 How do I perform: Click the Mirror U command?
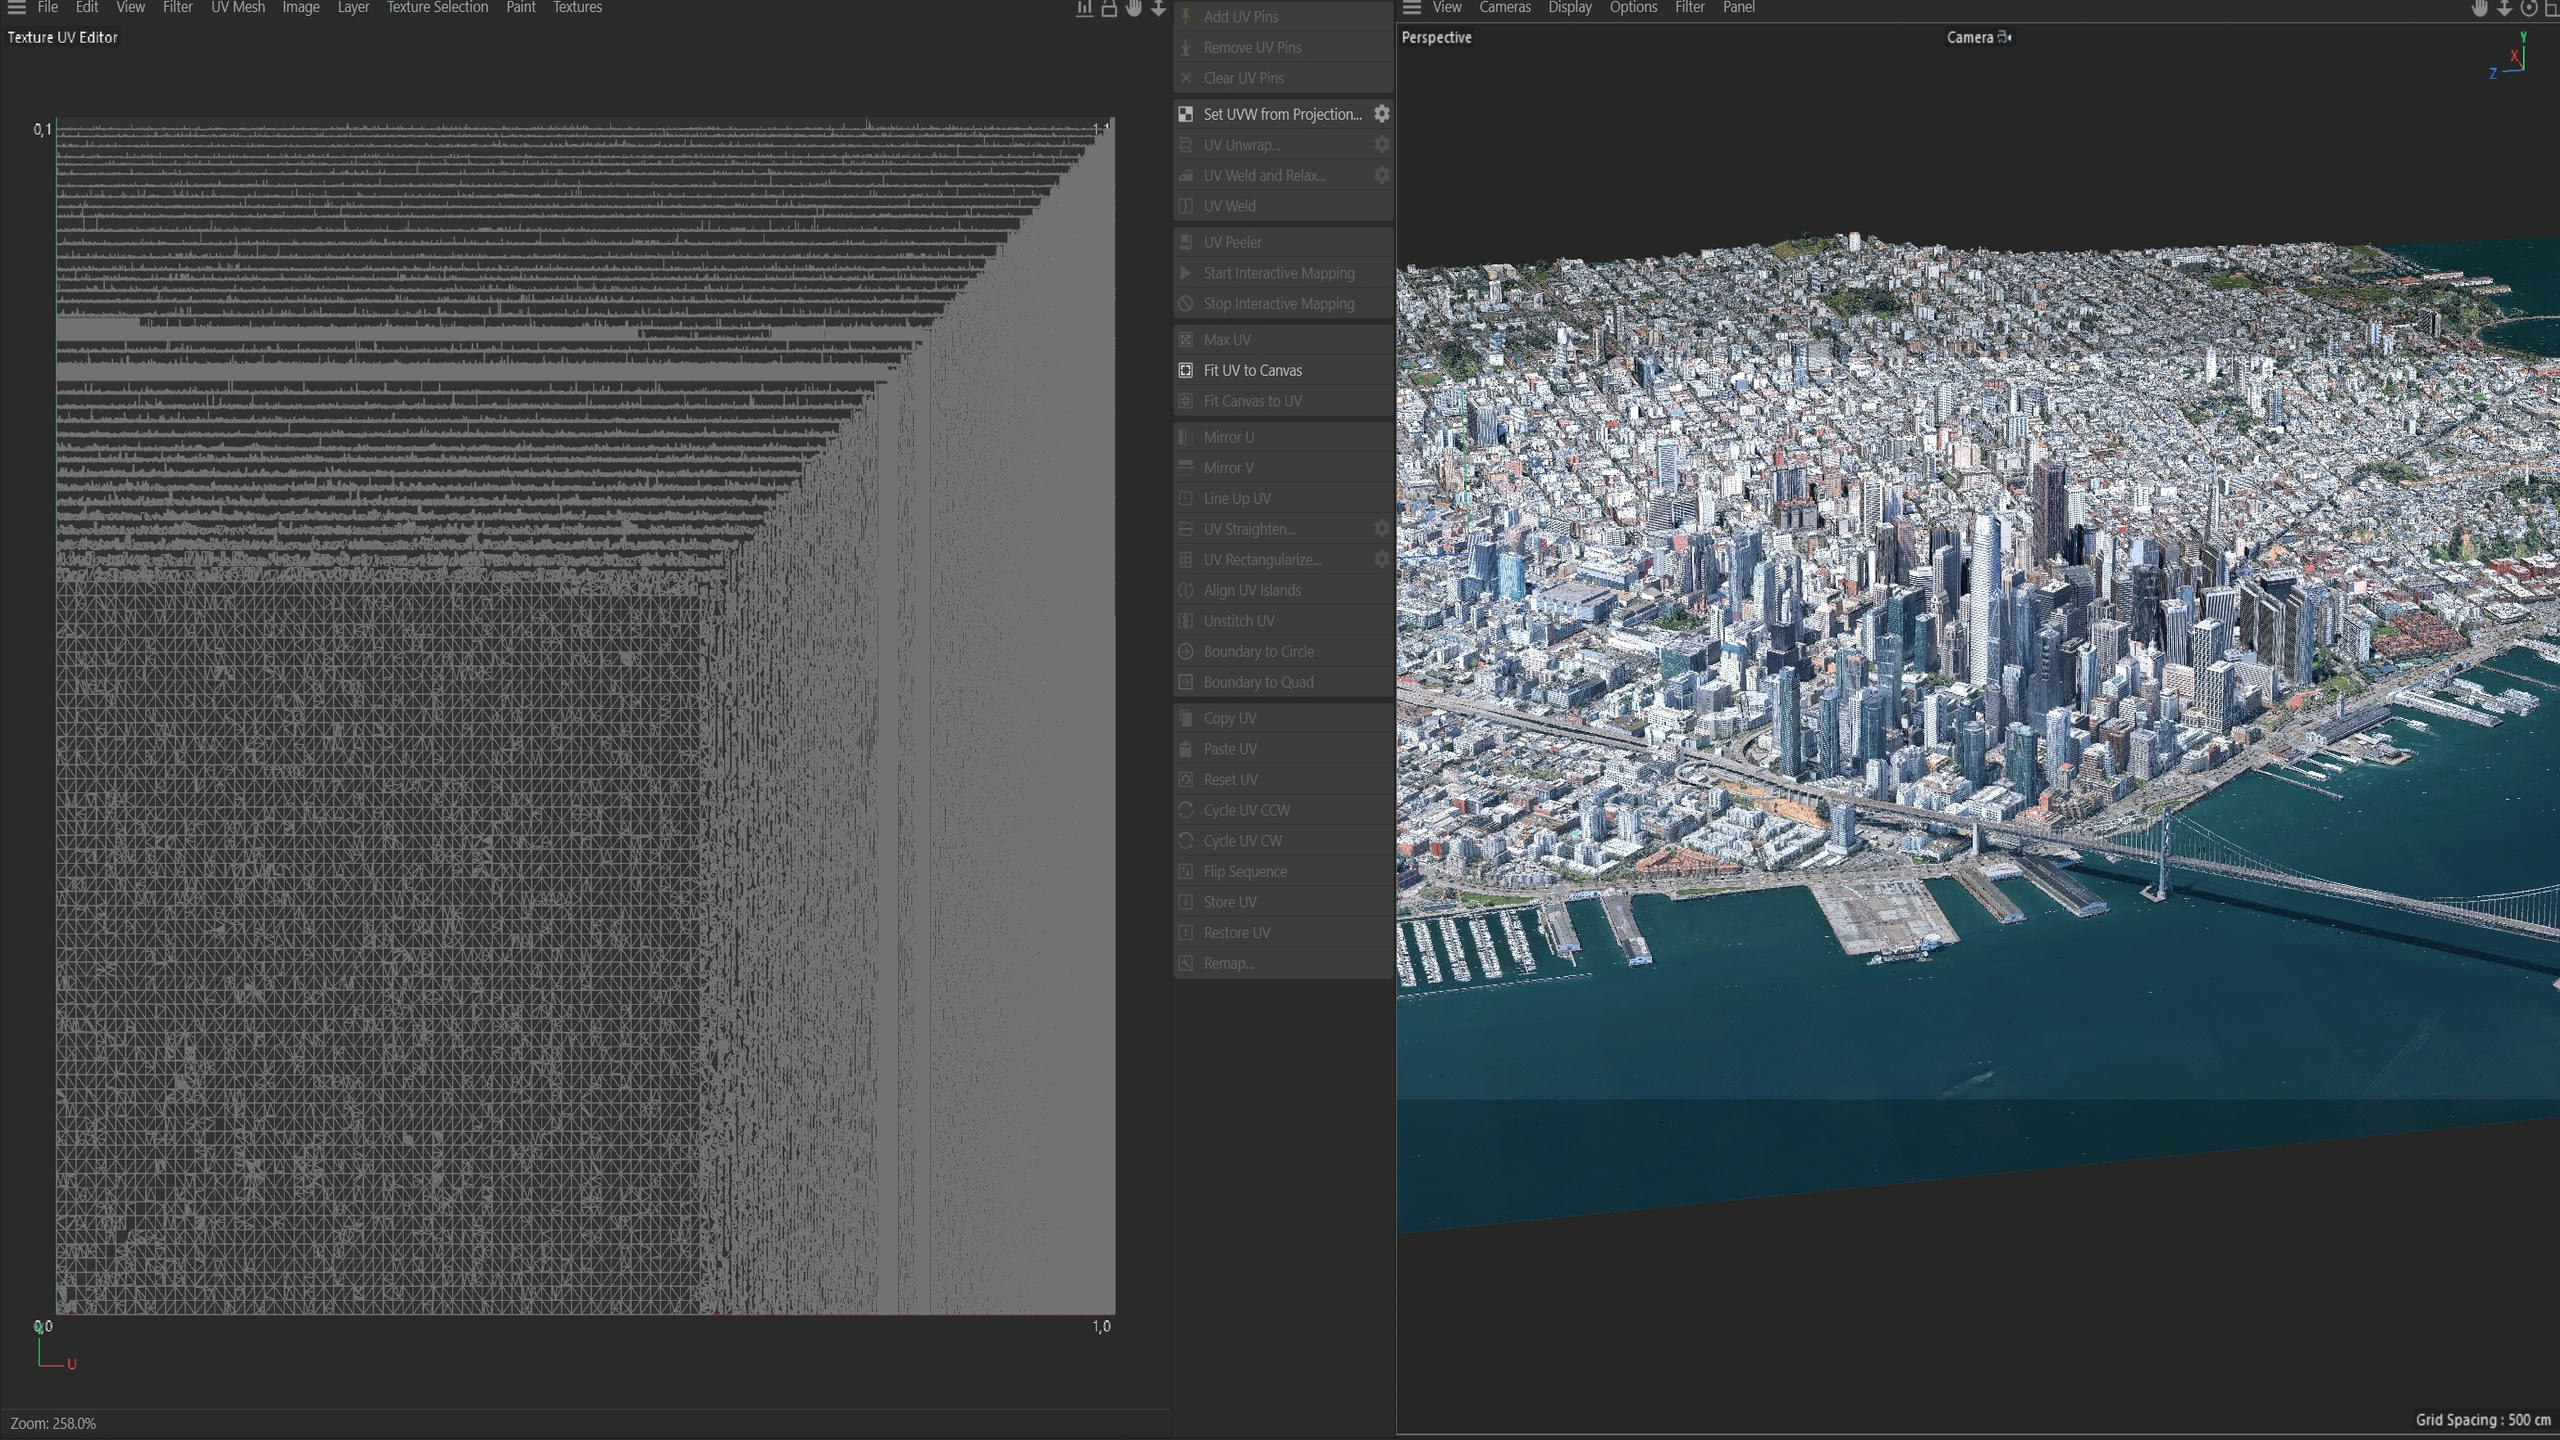click(1283, 437)
